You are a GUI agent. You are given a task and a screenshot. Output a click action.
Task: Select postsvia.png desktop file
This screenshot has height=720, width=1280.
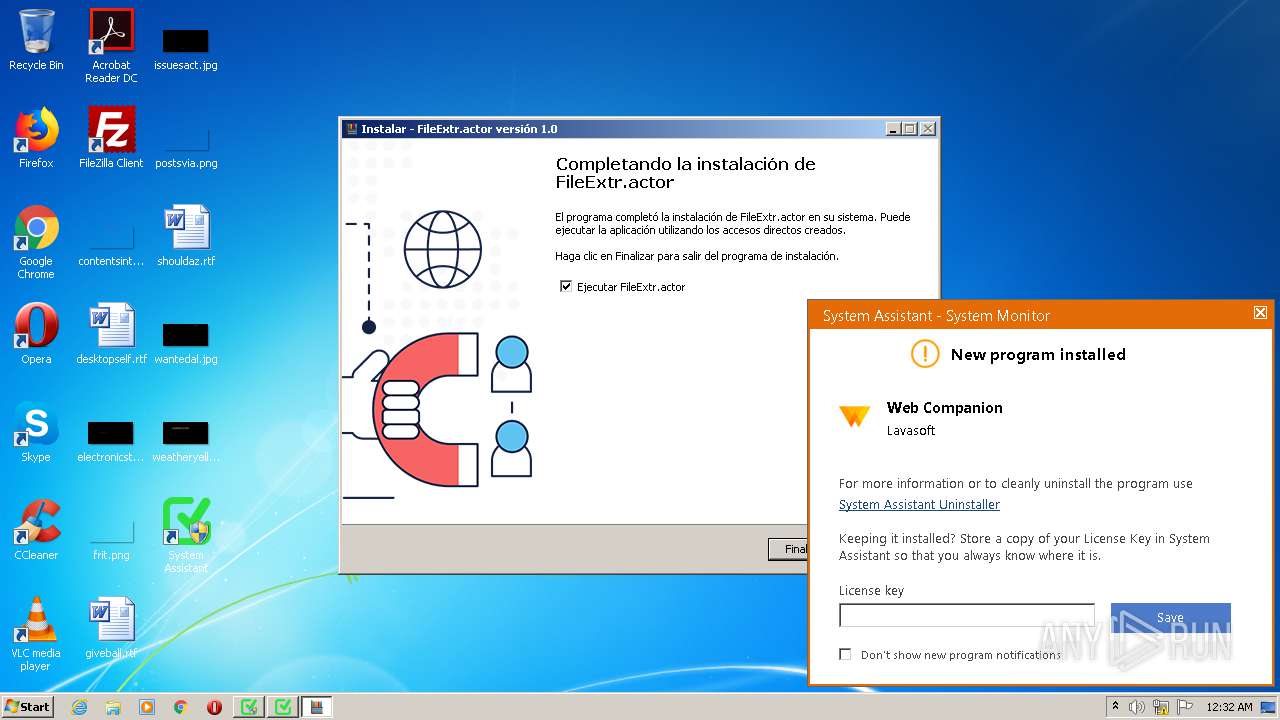186,147
